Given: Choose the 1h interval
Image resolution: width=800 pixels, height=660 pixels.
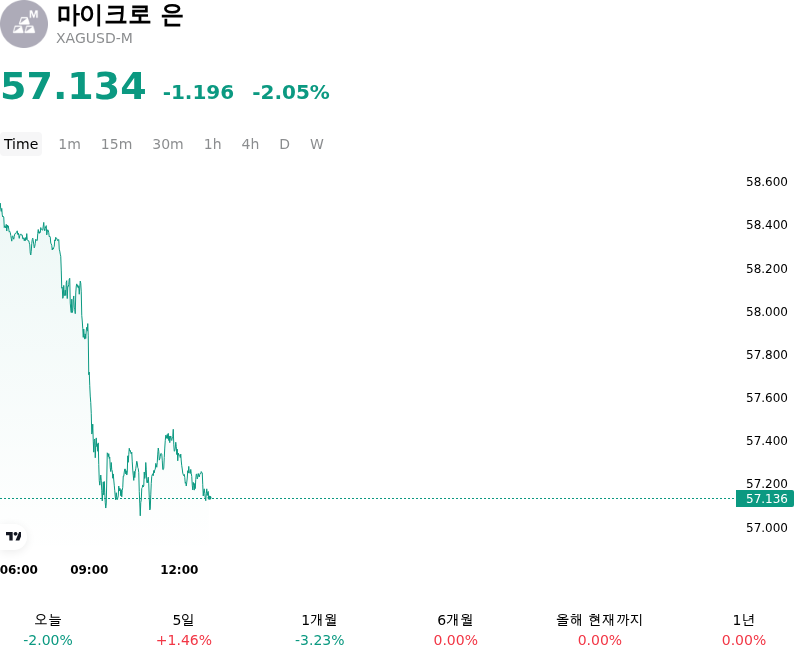Looking at the screenshot, I should coord(213,144).
